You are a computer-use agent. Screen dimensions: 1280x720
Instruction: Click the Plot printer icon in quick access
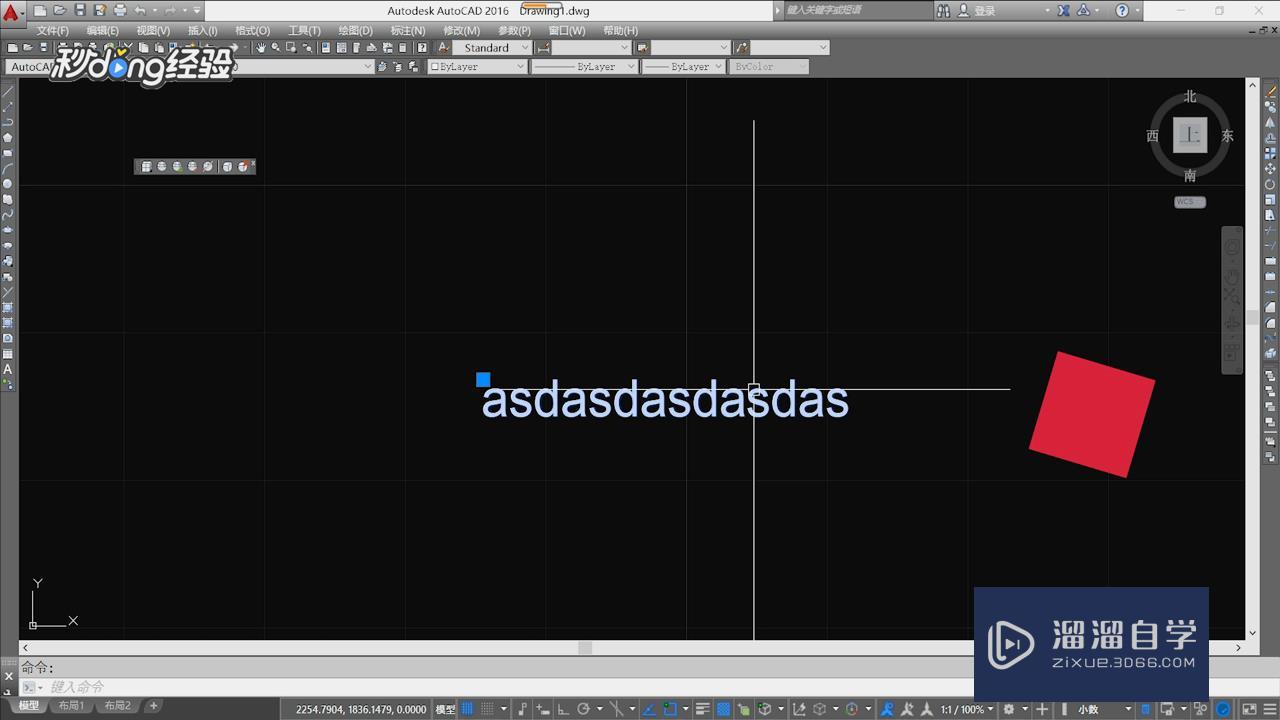click(x=120, y=10)
